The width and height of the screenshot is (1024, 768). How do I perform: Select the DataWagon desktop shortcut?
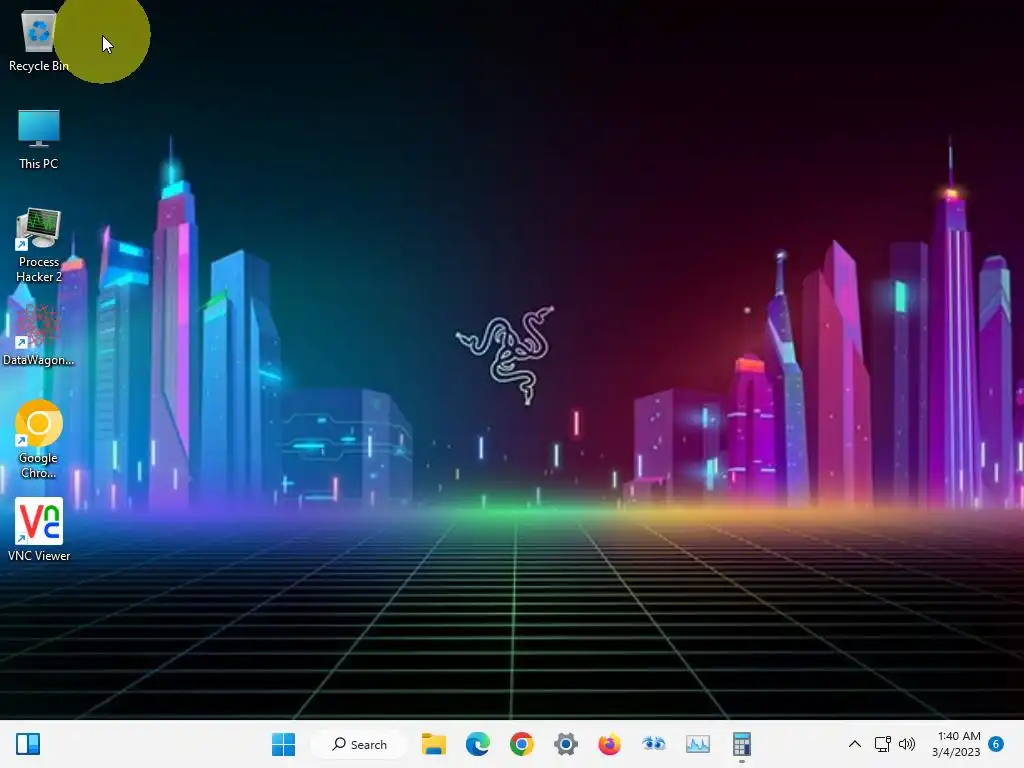pos(39,335)
